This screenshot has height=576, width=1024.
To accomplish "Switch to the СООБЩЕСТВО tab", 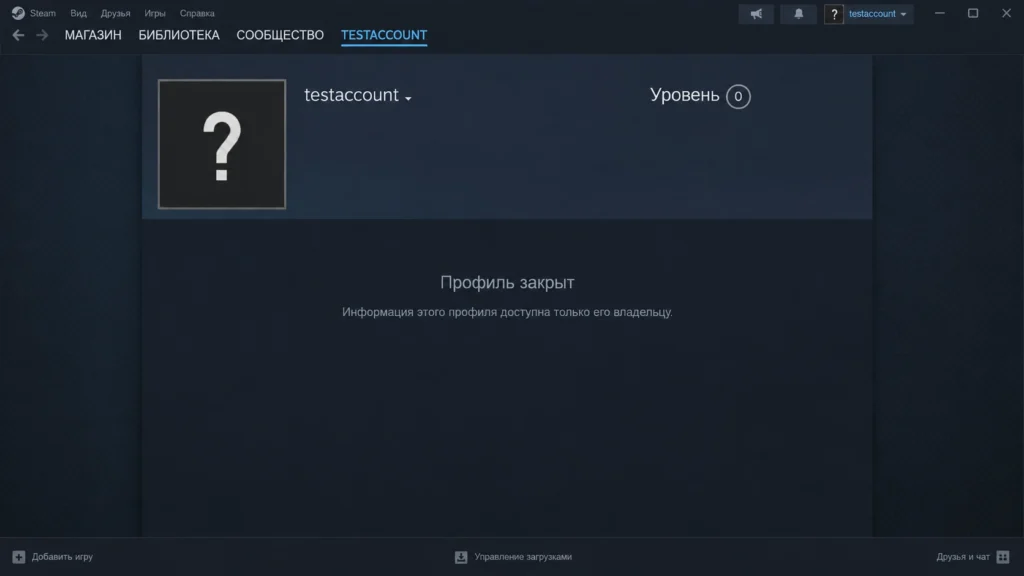I will coord(280,35).
